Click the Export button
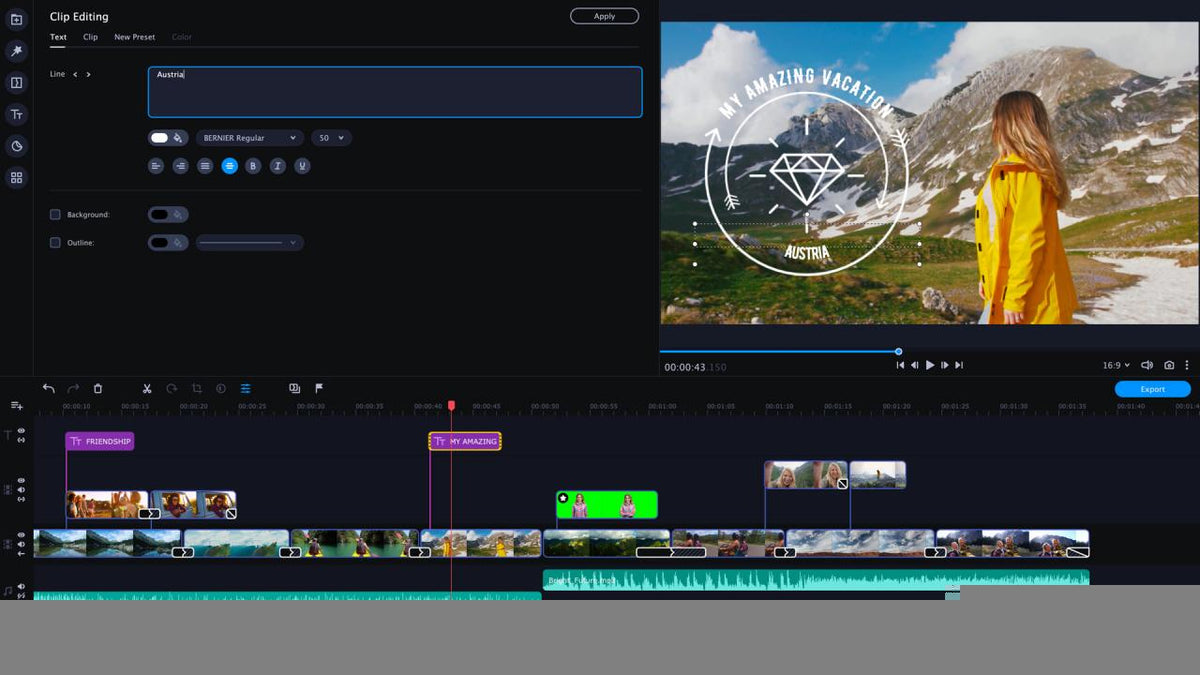This screenshot has height=675, width=1200. pyautogui.click(x=1152, y=389)
